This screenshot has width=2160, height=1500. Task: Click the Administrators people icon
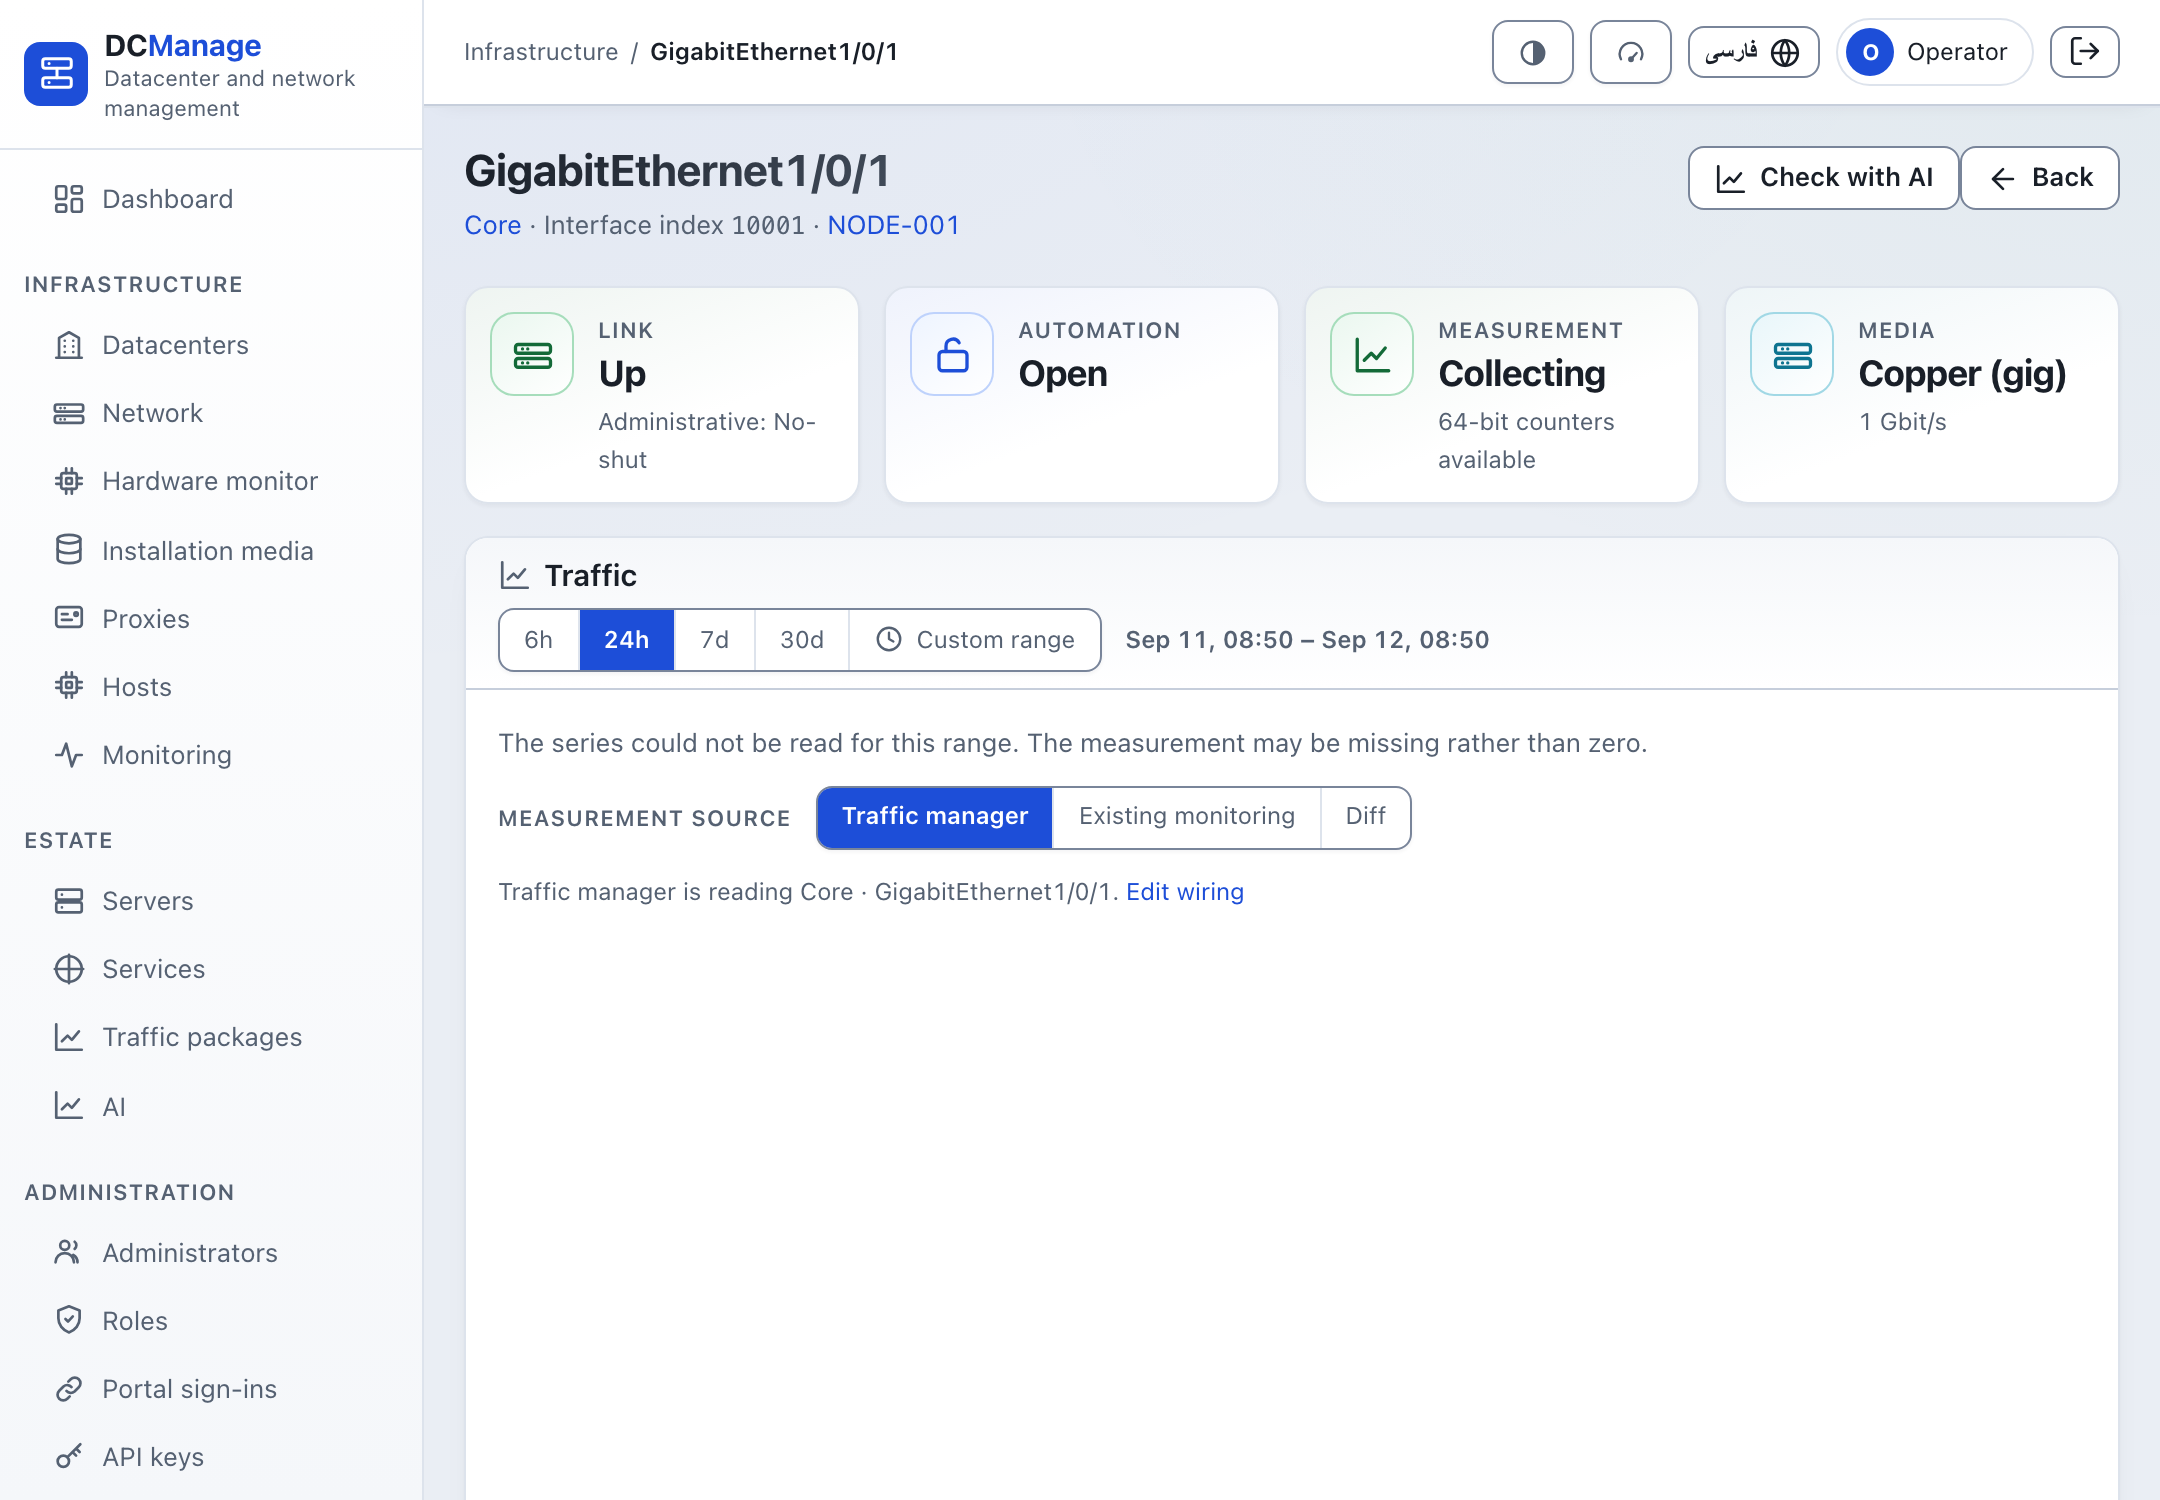click(x=69, y=1252)
